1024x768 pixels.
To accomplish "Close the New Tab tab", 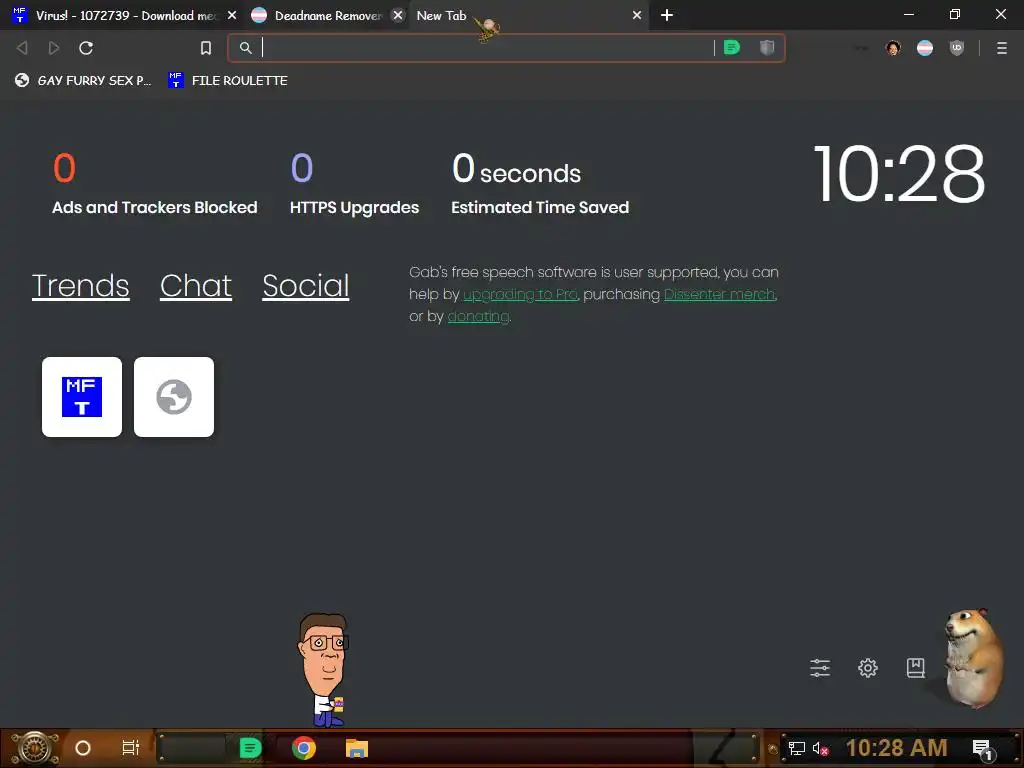I will click(x=637, y=15).
